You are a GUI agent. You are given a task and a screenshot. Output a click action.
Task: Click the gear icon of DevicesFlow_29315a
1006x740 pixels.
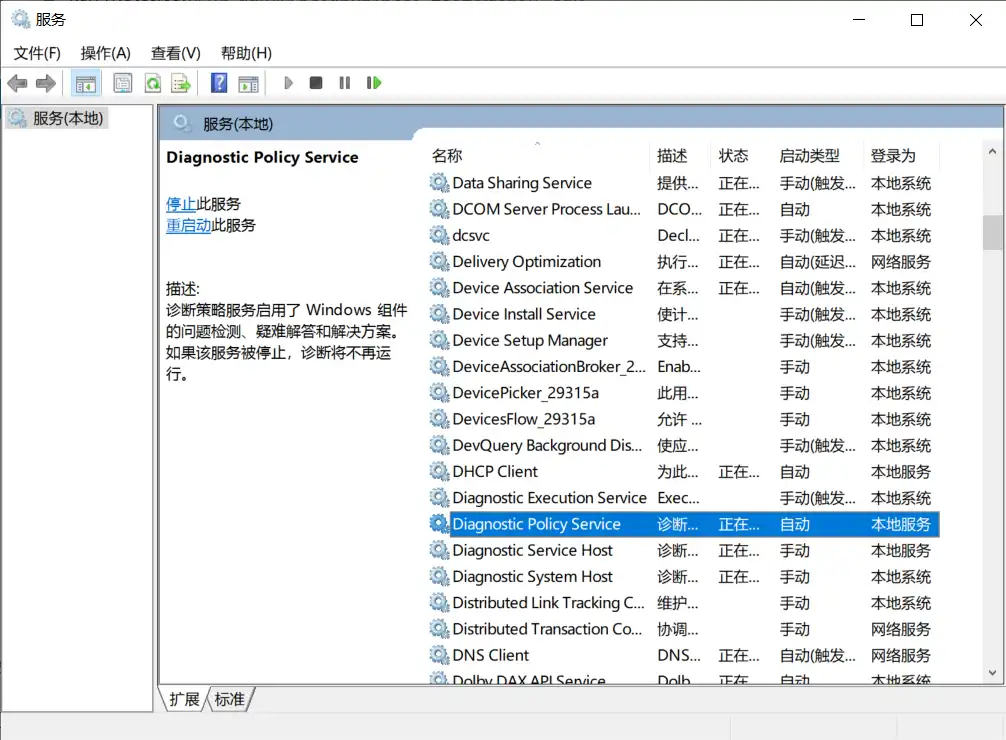pyautogui.click(x=439, y=419)
